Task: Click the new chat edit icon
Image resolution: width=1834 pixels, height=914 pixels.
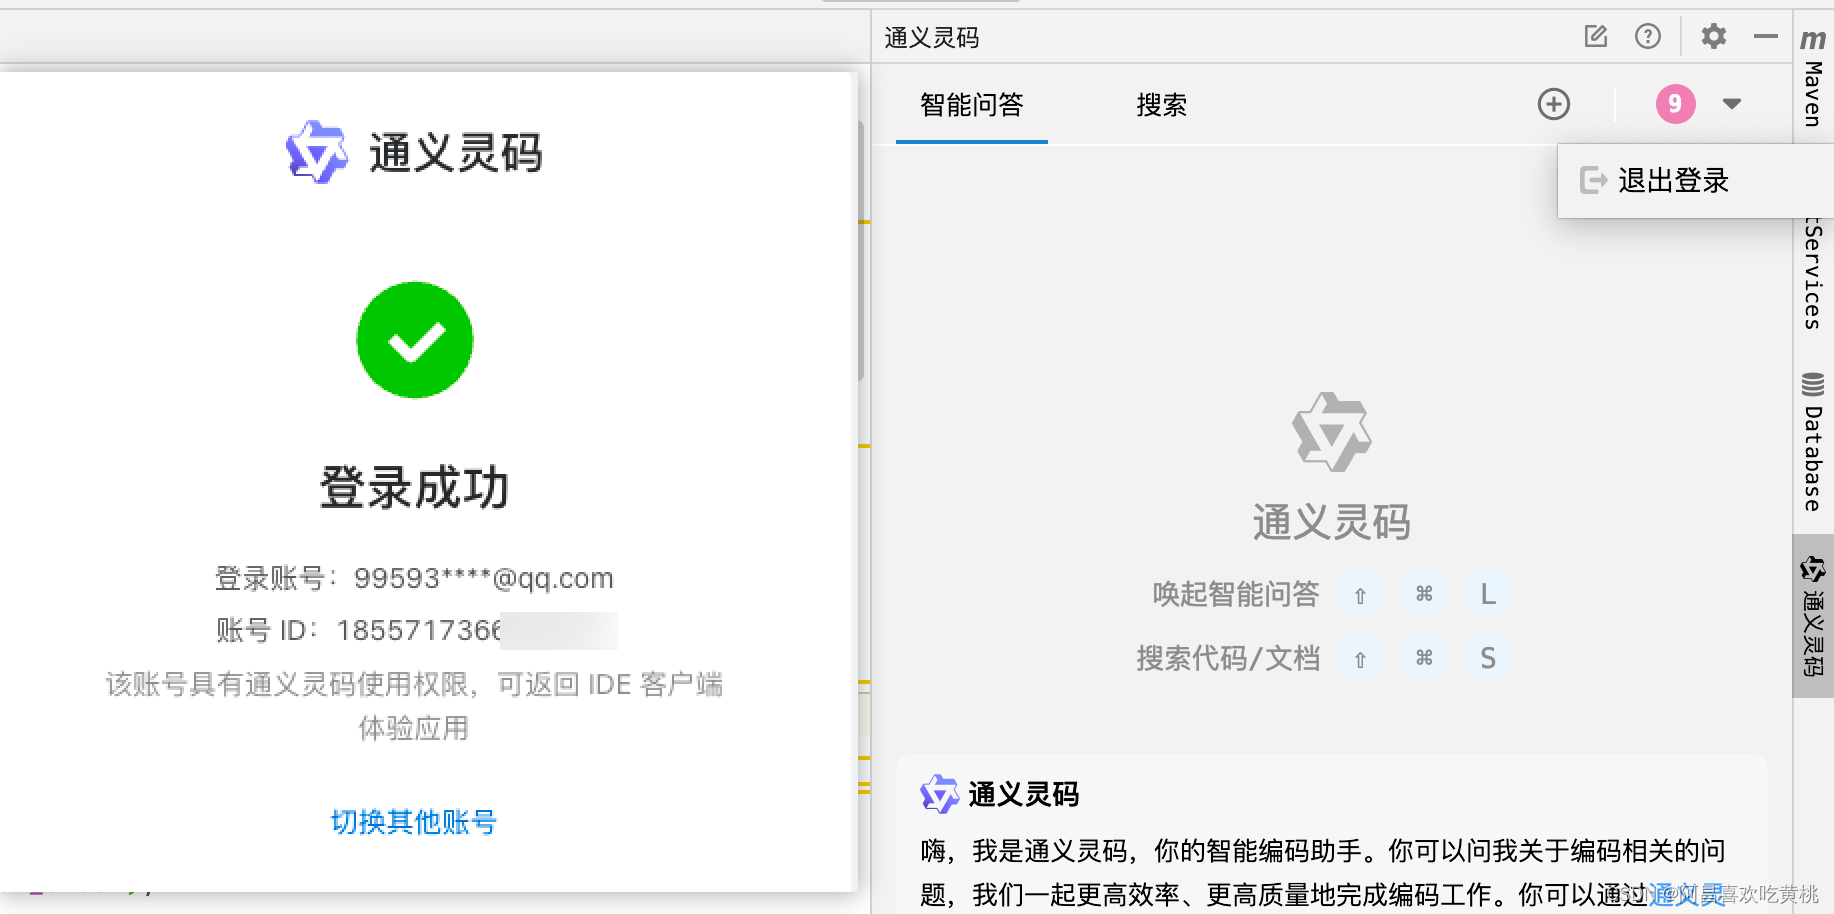Action: point(1596,37)
